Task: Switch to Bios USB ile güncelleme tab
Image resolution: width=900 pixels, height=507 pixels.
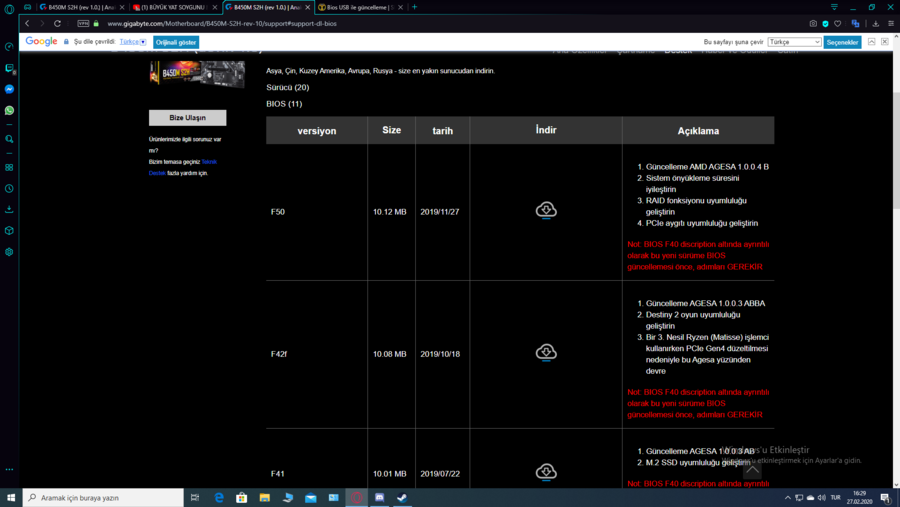Action: coord(360,7)
